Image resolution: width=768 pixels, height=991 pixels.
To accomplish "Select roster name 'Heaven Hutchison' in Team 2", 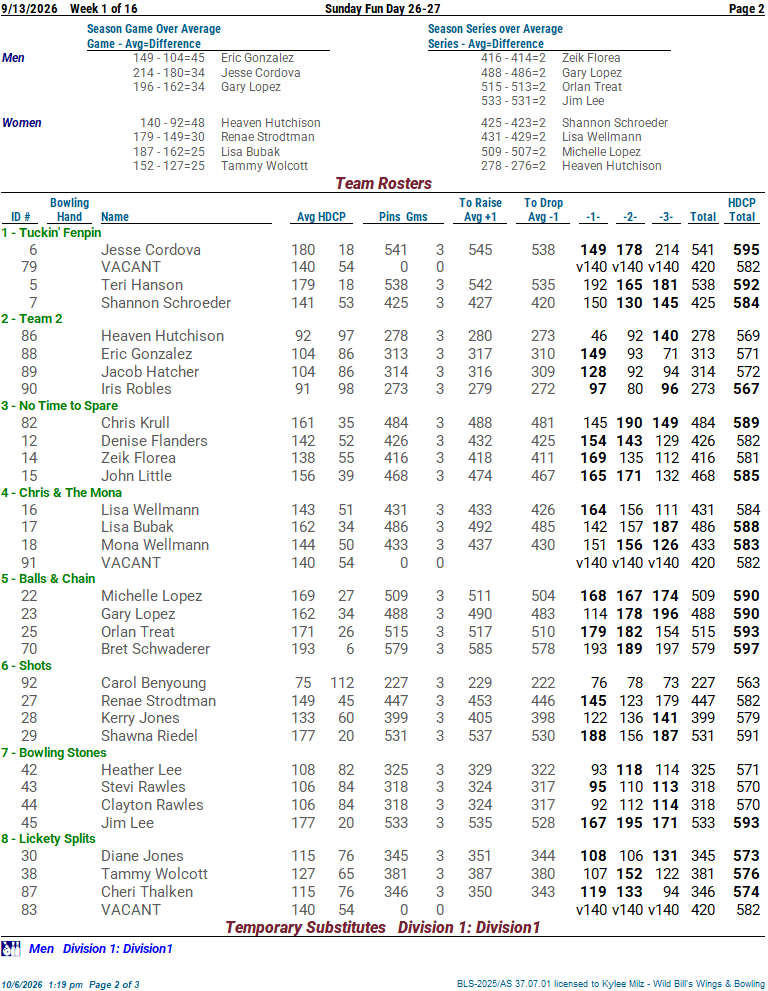I will click(x=162, y=336).
